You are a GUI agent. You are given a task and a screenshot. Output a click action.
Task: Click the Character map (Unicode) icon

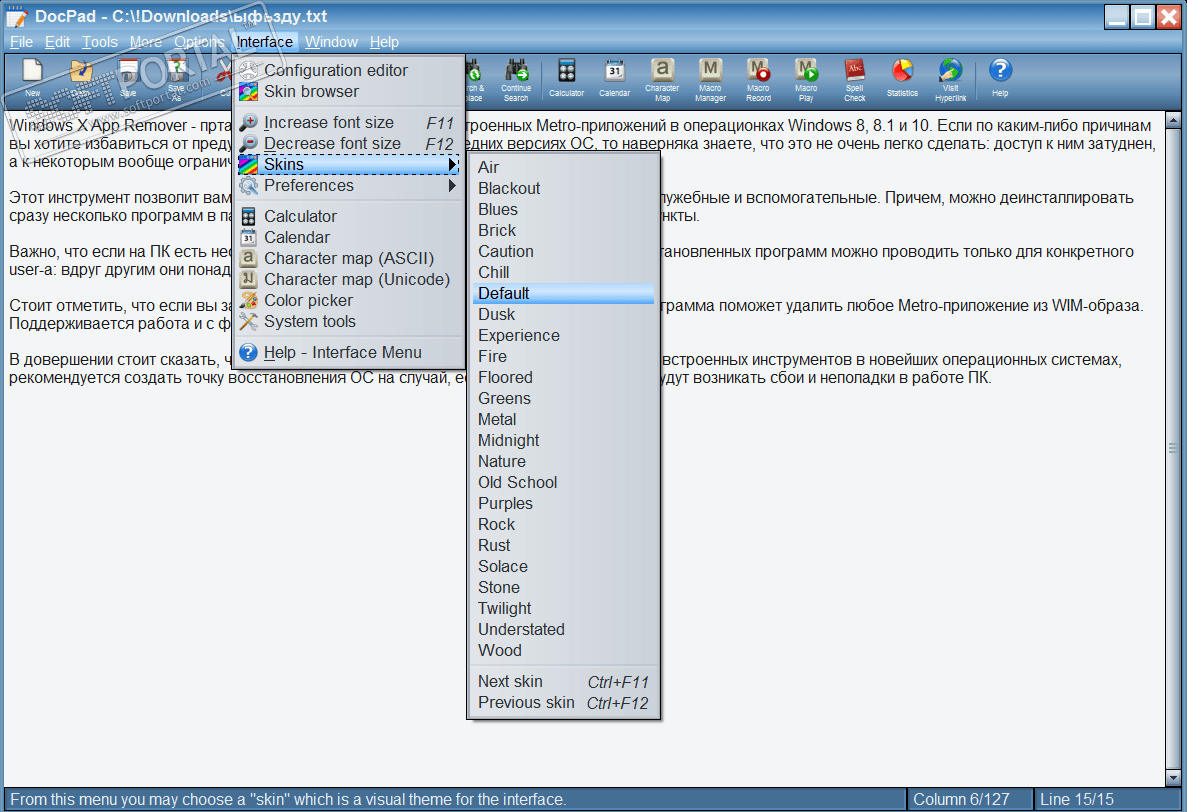pyautogui.click(x=248, y=279)
